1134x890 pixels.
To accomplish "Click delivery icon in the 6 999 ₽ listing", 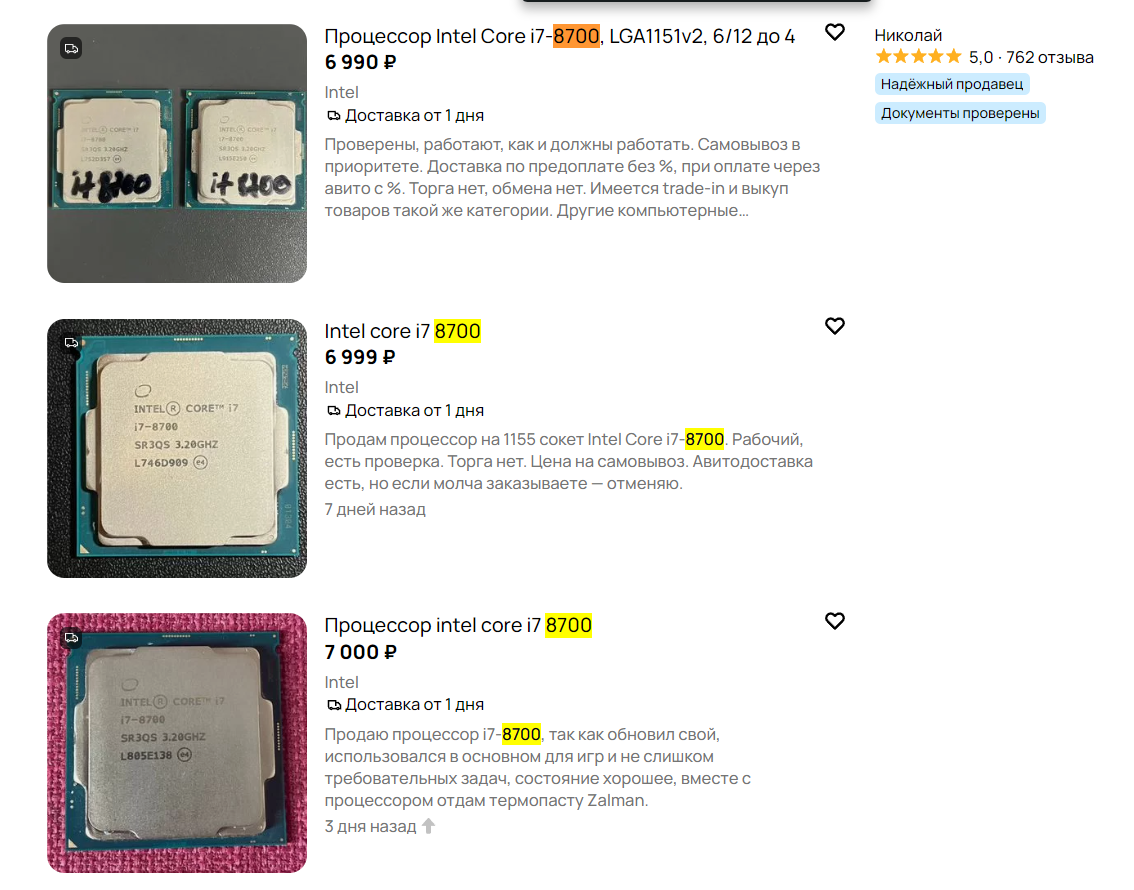I will coord(333,411).
